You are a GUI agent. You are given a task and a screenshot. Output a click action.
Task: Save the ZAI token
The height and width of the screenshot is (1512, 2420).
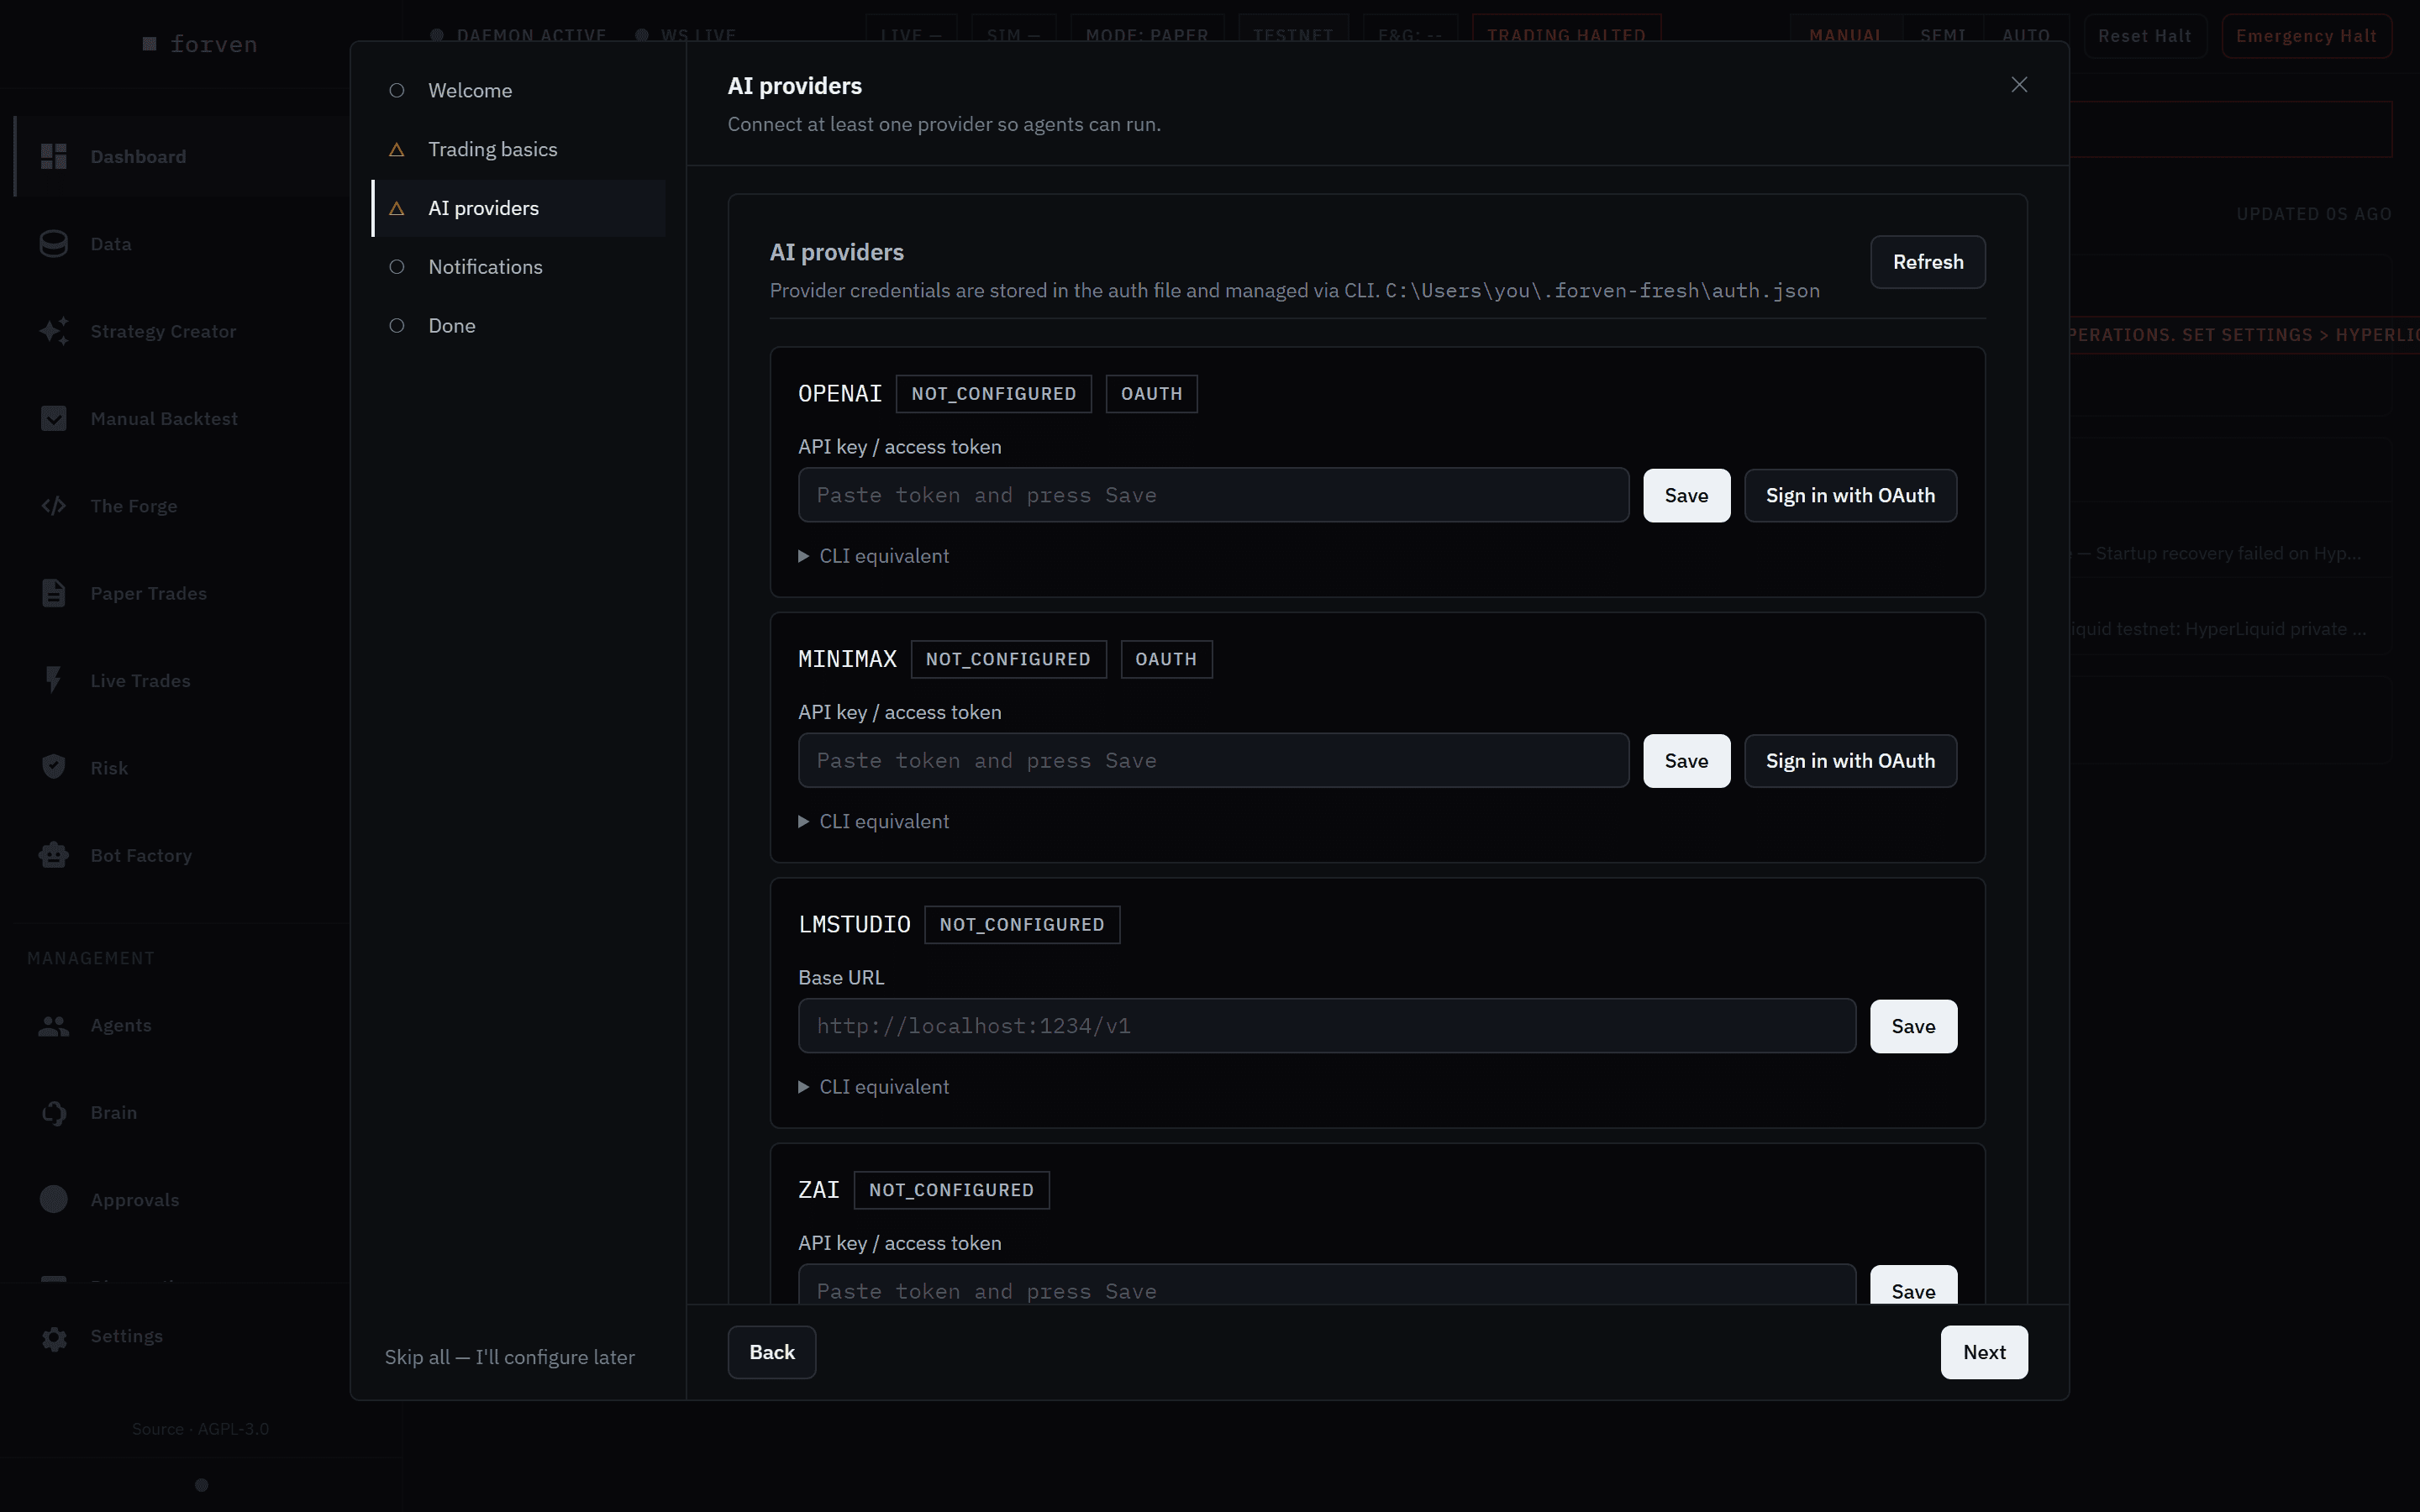tap(1913, 1285)
